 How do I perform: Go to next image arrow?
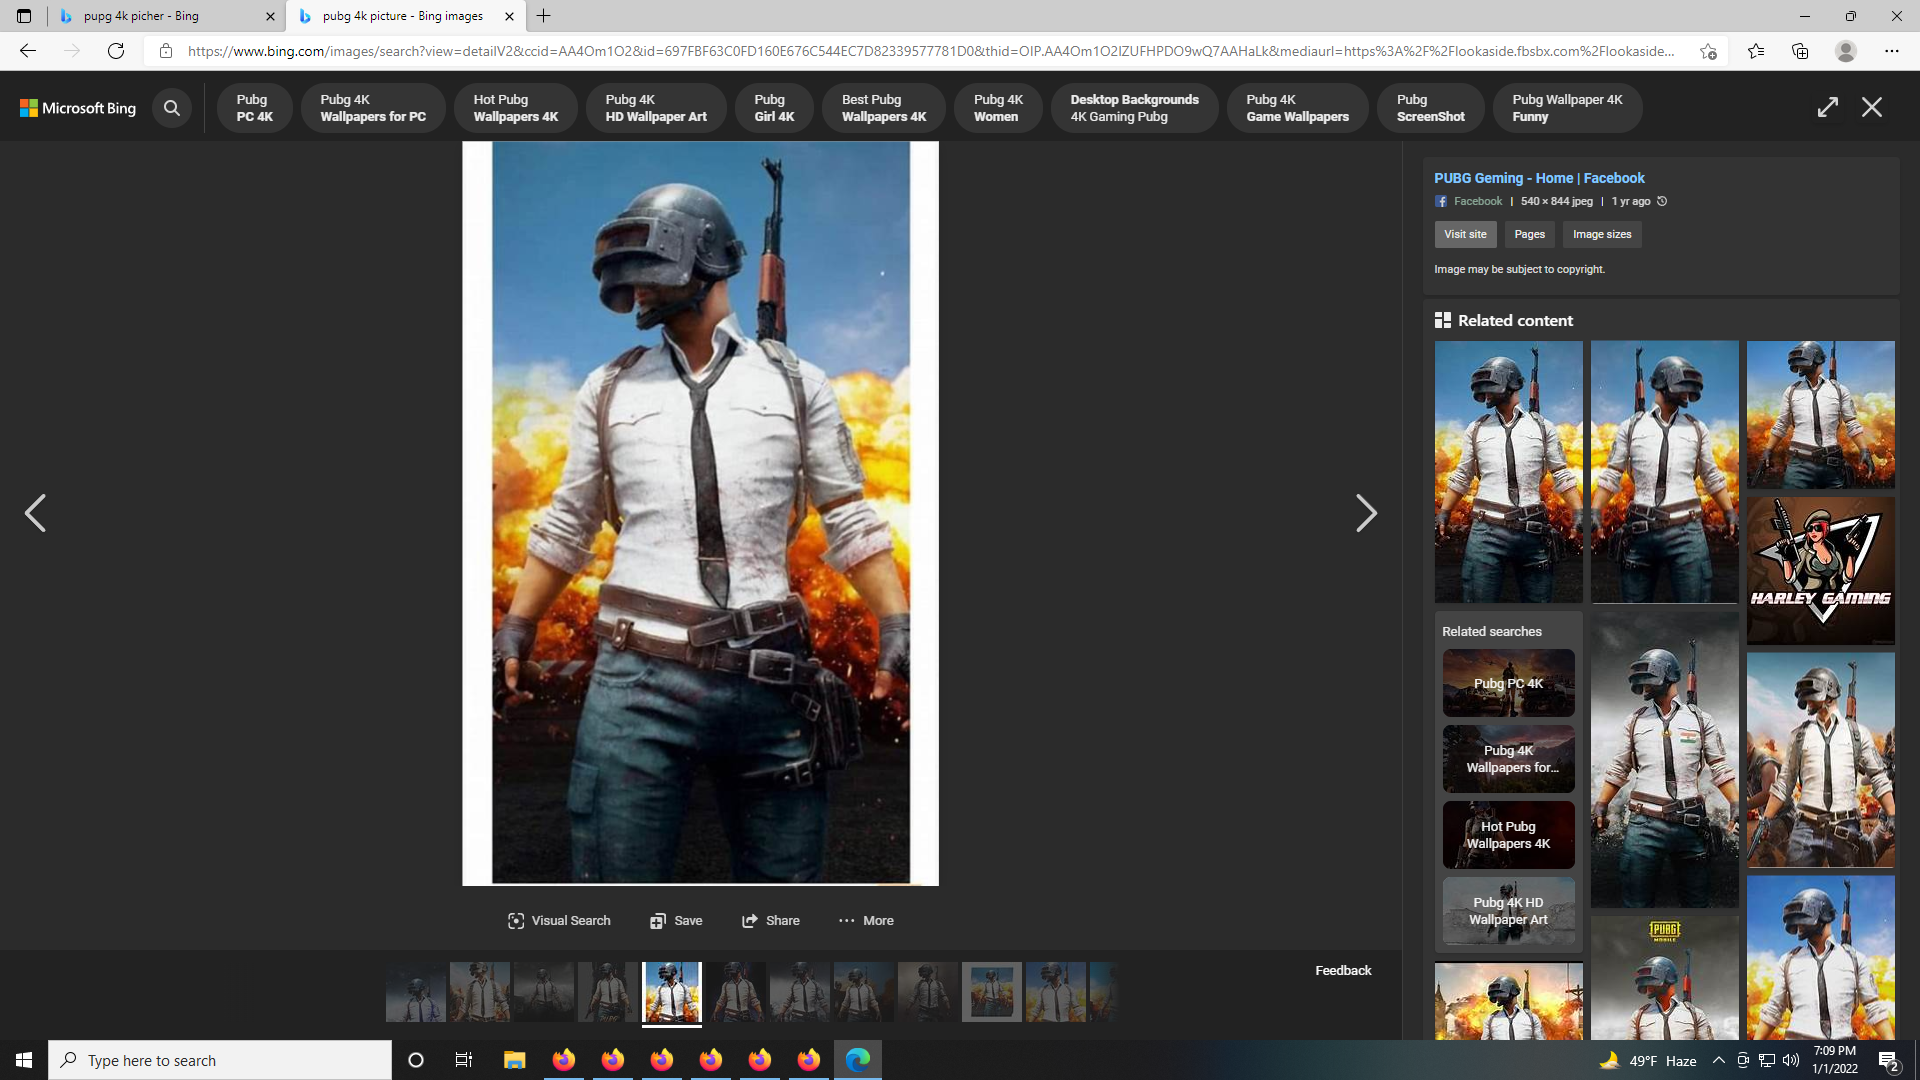click(x=1366, y=513)
